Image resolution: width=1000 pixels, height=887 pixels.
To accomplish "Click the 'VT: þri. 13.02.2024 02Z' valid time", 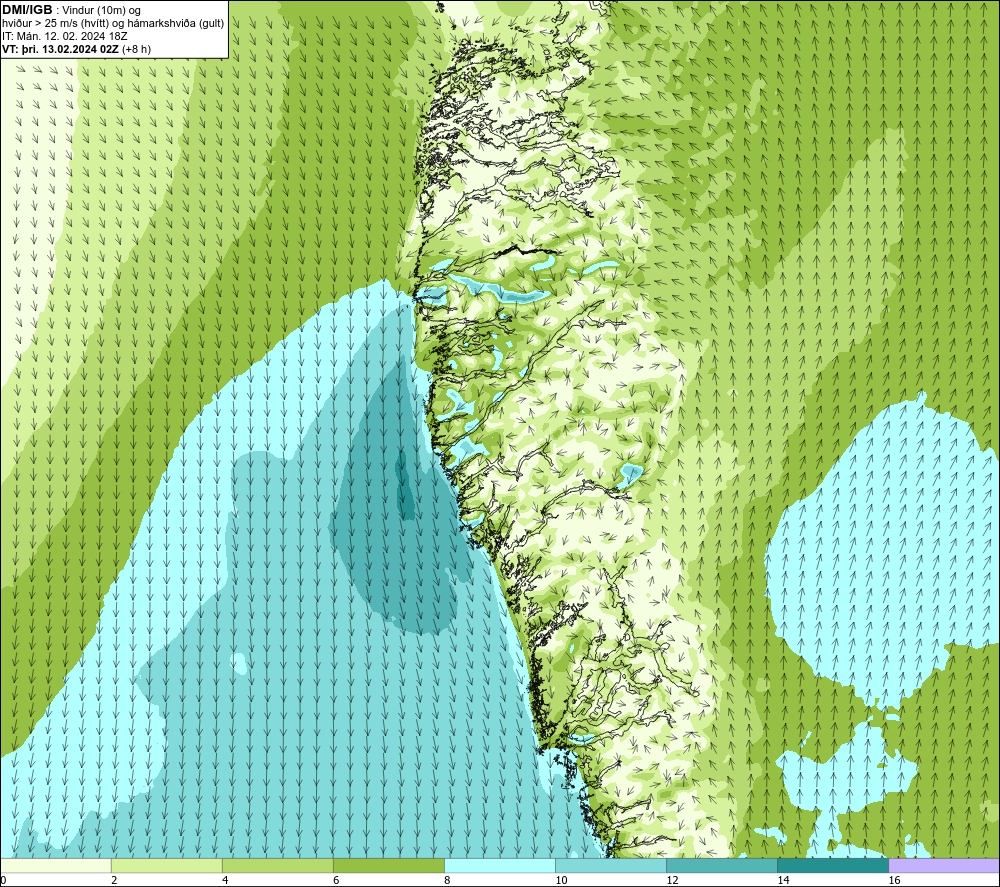I will pyautogui.click(x=60, y=49).
